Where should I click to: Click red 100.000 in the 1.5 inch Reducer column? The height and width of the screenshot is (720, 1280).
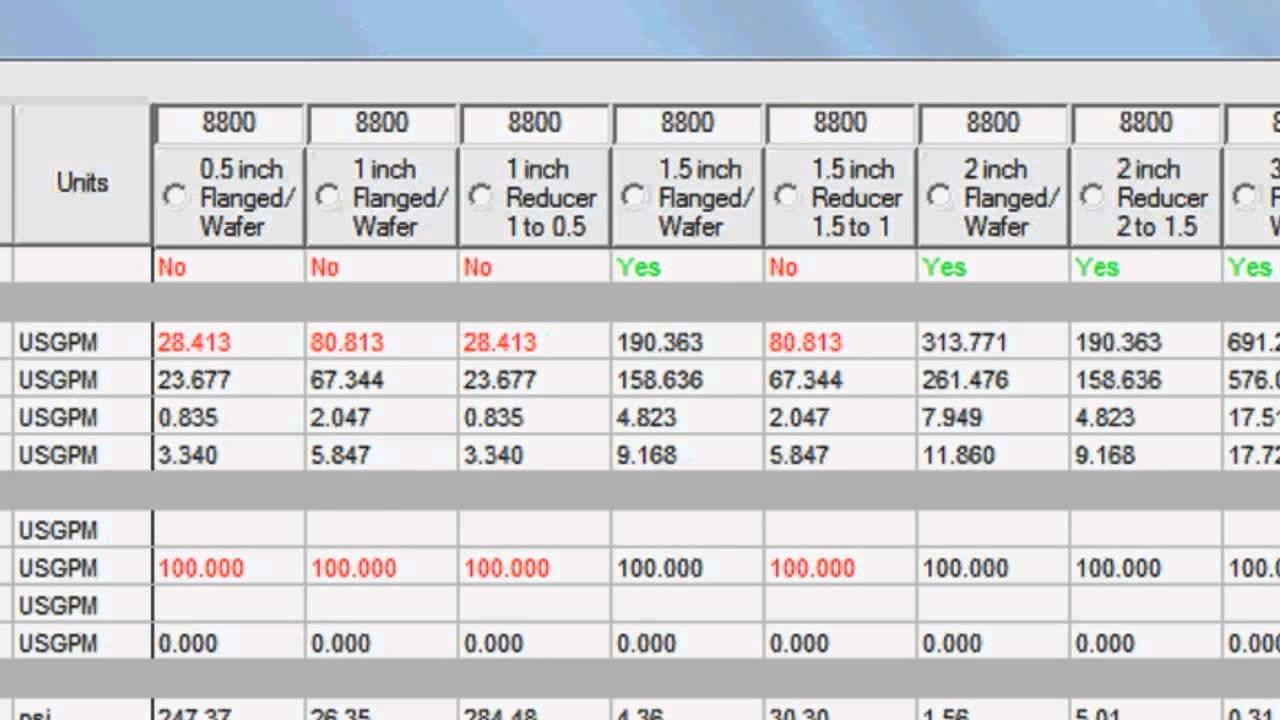pyautogui.click(x=813, y=569)
